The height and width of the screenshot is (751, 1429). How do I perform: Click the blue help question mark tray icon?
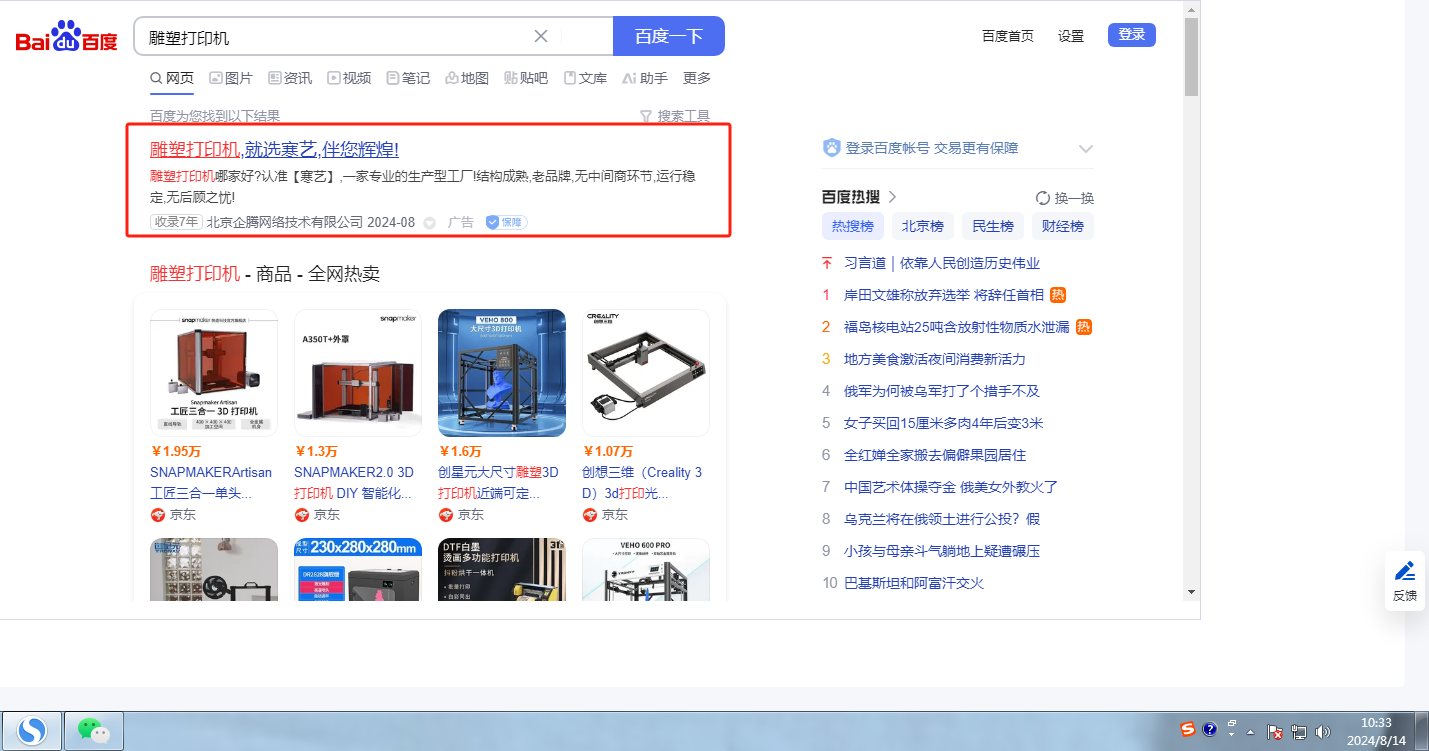click(x=1209, y=729)
